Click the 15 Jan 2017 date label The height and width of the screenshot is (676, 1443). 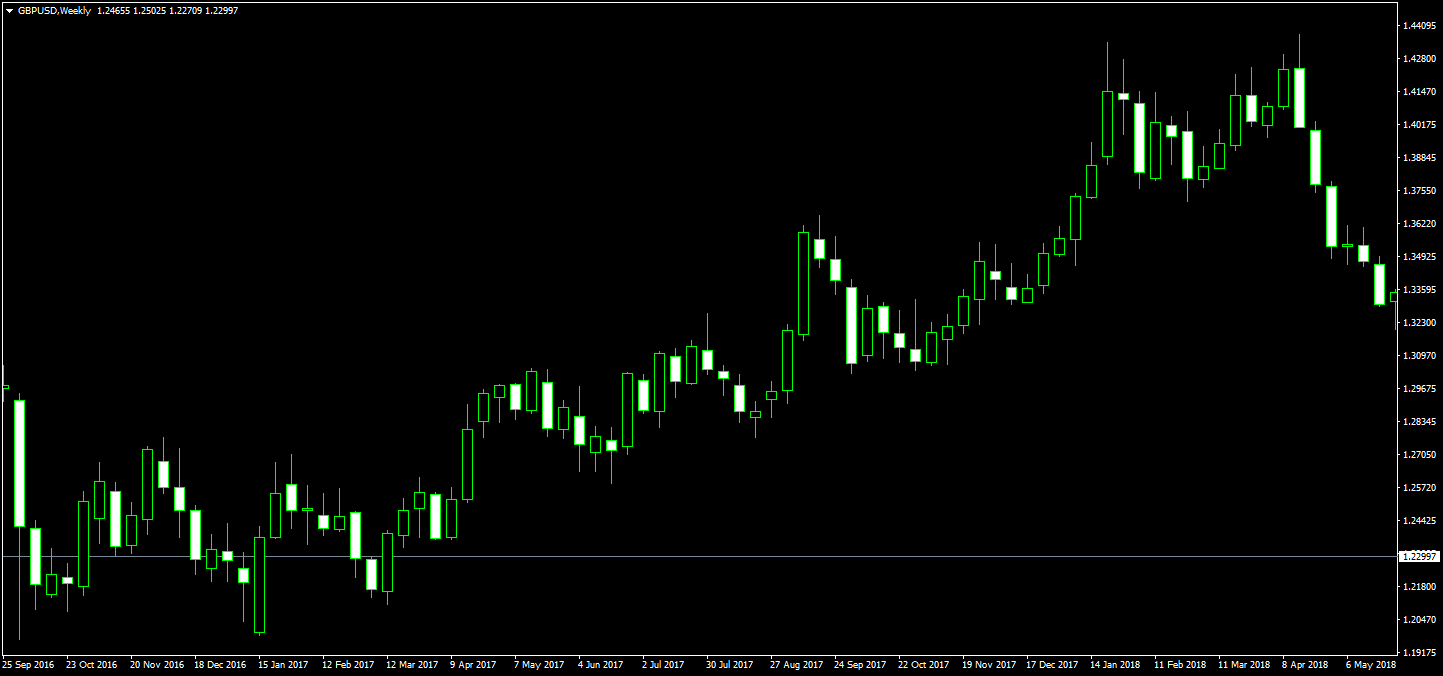(284, 664)
